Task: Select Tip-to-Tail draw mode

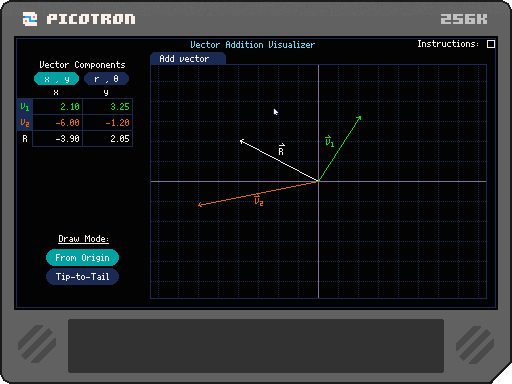Action: pyautogui.click(x=82, y=277)
